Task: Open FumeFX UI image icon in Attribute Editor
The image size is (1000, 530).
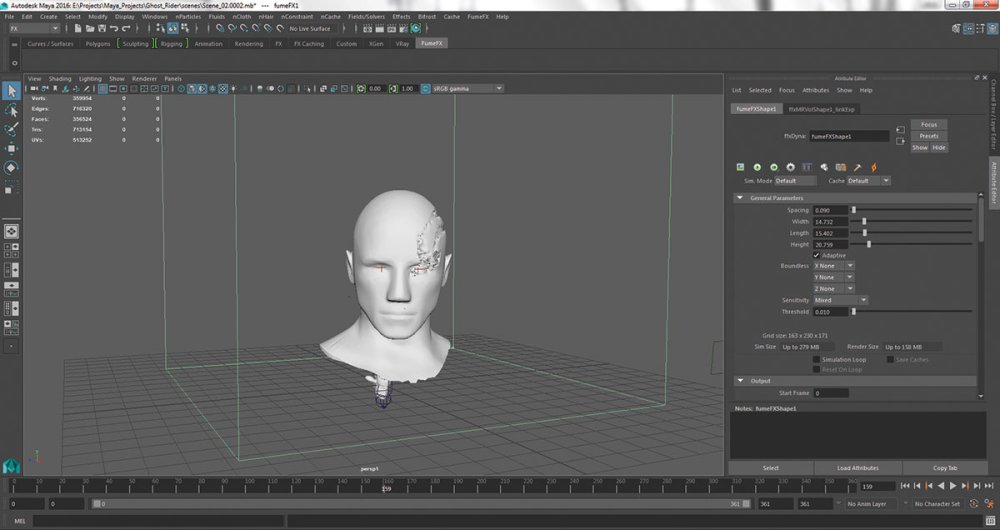Action: [x=740, y=167]
